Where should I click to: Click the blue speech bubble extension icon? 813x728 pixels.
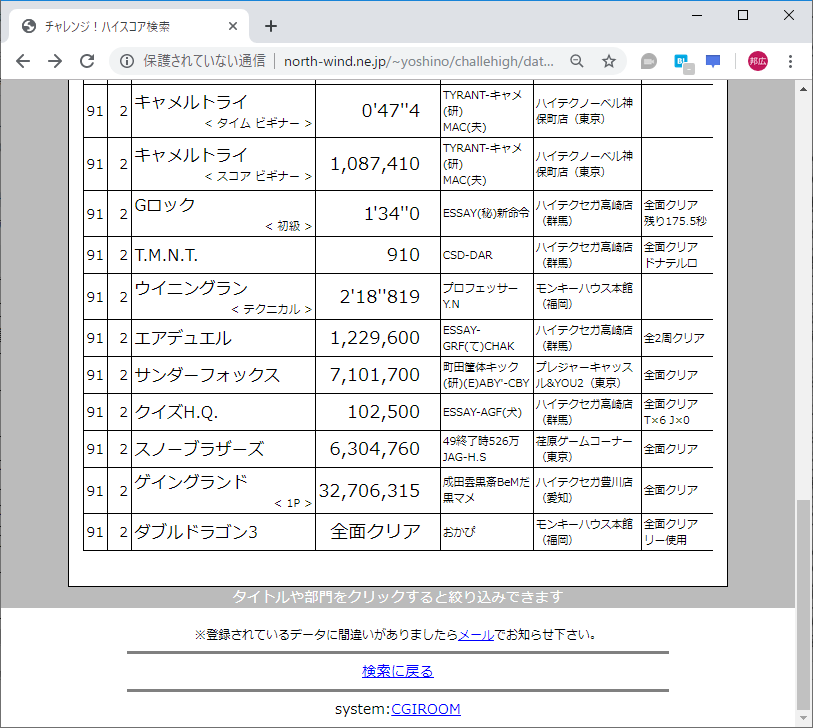pos(713,60)
